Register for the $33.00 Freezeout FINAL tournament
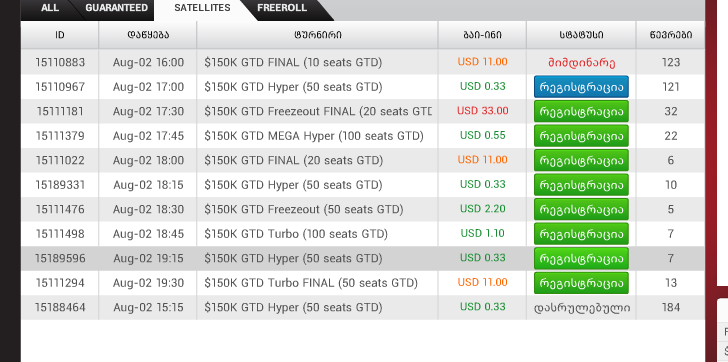This screenshot has width=728, height=362. tap(581, 111)
